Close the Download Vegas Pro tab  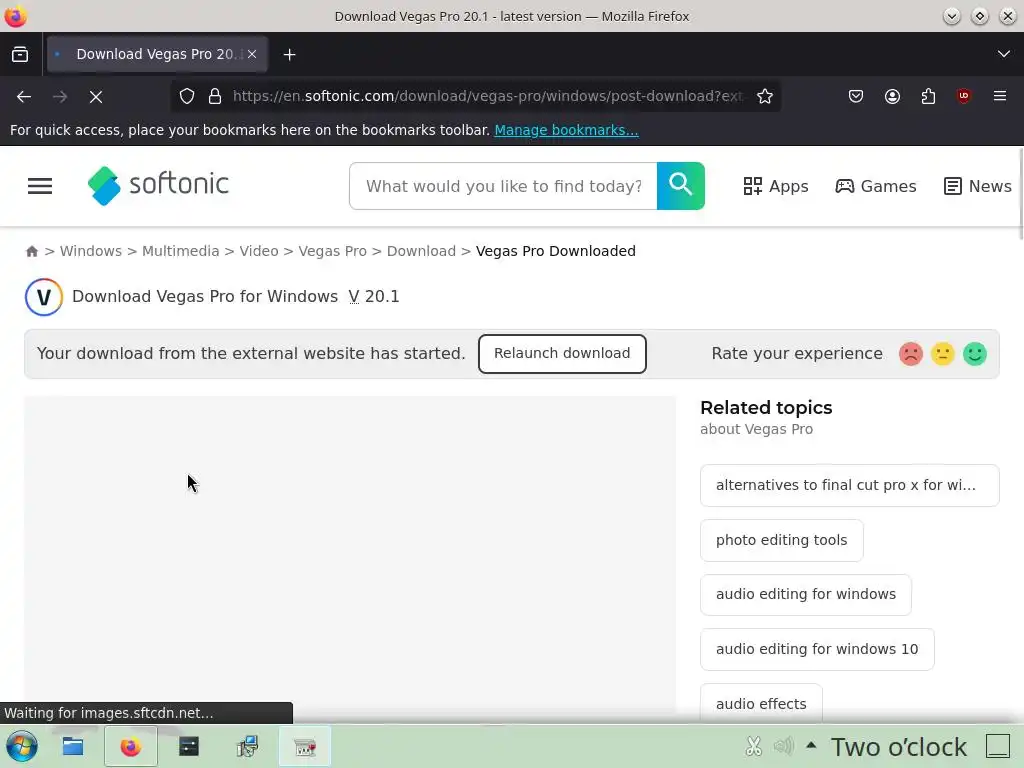tap(252, 54)
